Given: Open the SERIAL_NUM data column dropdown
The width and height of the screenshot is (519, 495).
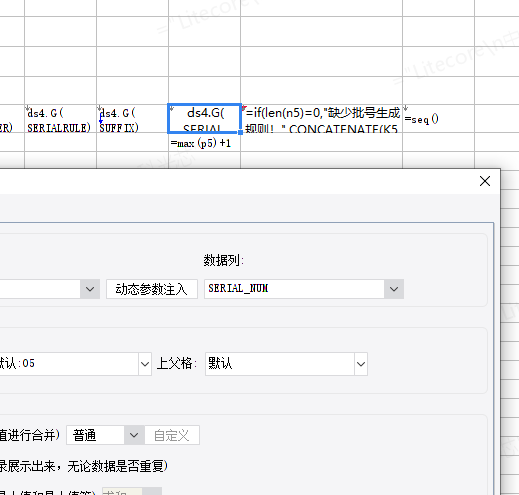Looking at the screenshot, I should click(394, 289).
